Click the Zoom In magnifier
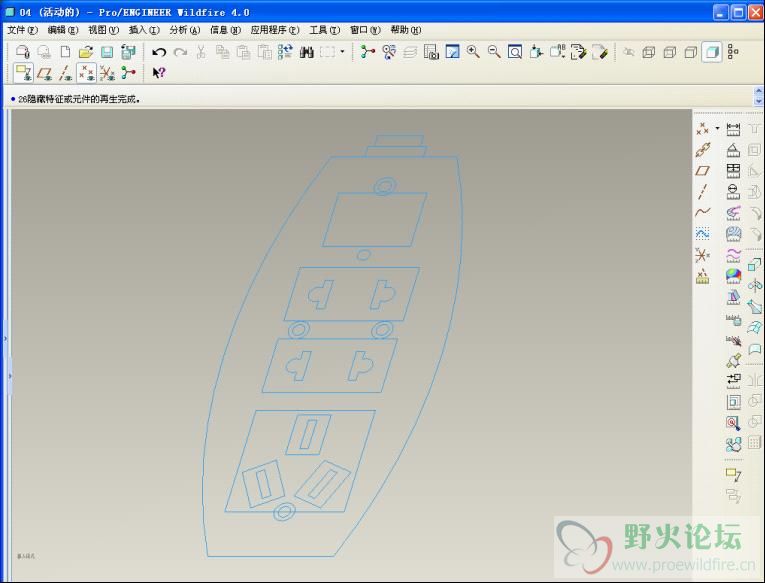 coord(473,52)
